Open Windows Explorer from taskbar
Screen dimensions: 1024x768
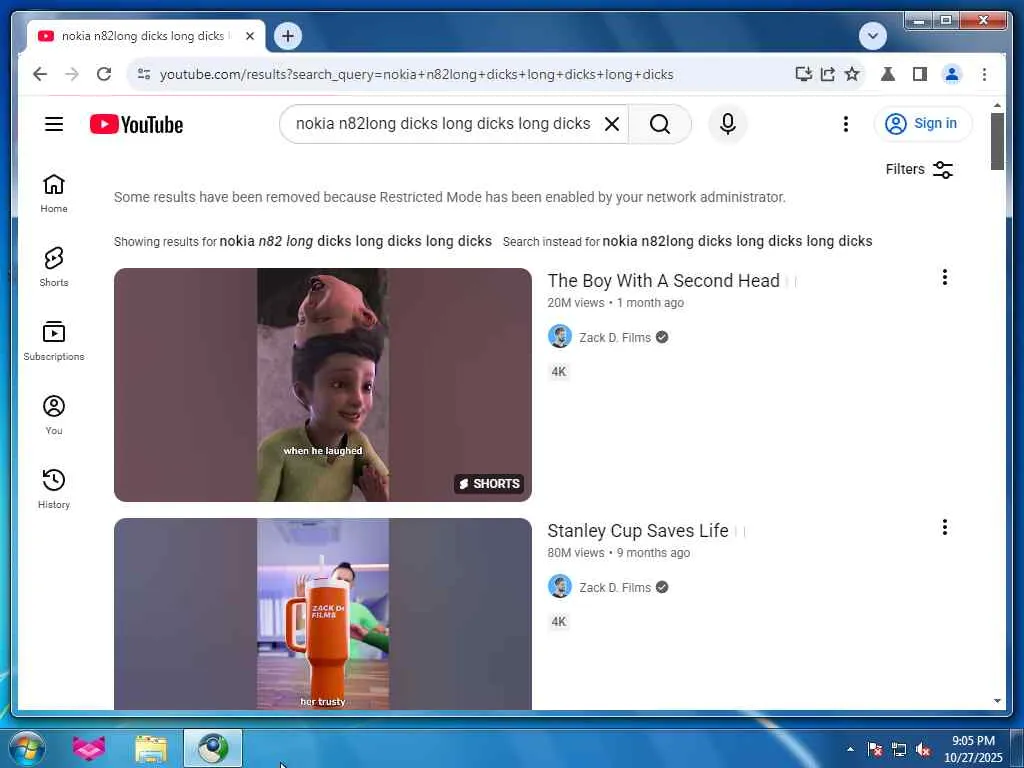coord(151,748)
